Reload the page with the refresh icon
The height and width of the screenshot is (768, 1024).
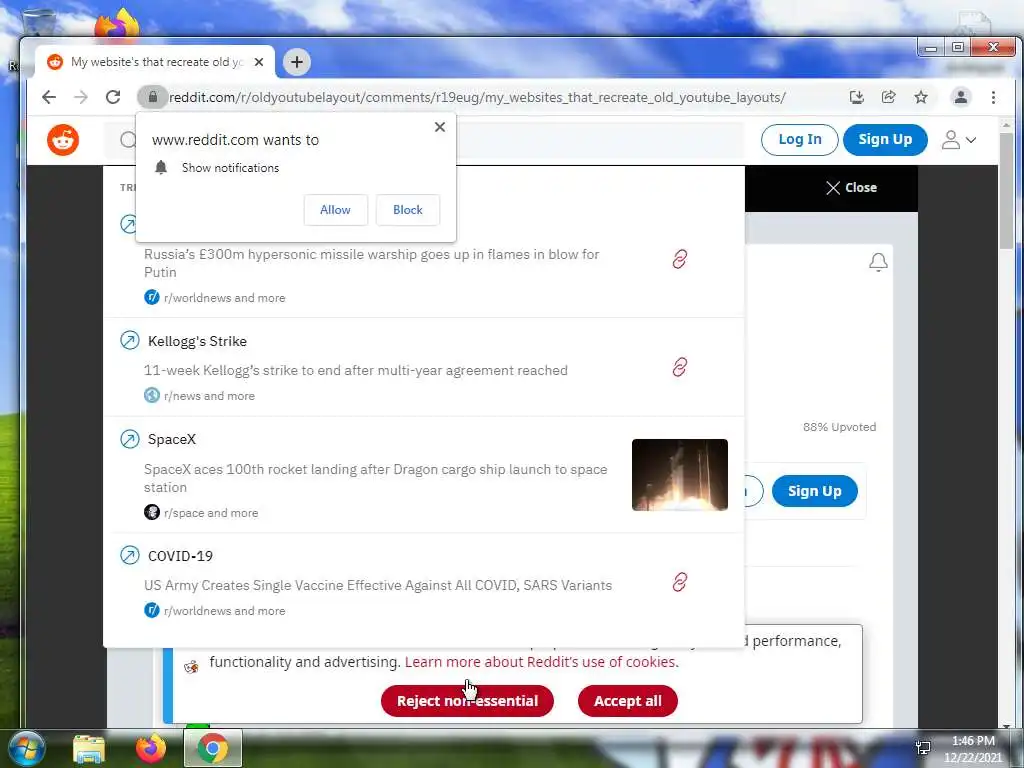tap(113, 97)
